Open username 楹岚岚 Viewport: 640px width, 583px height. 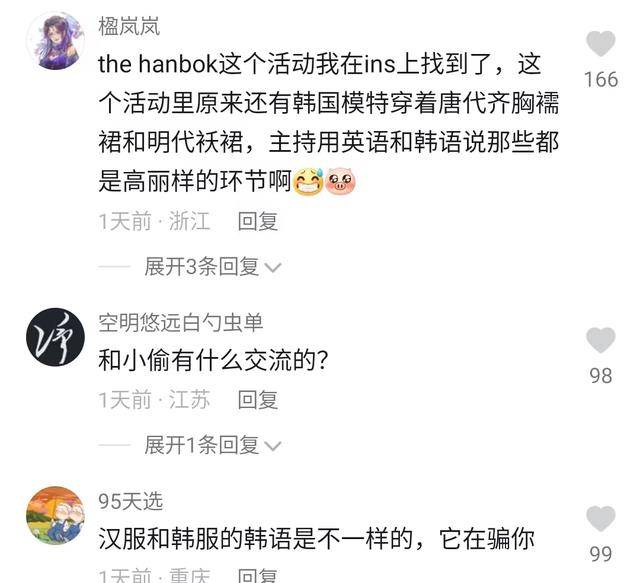click(129, 27)
